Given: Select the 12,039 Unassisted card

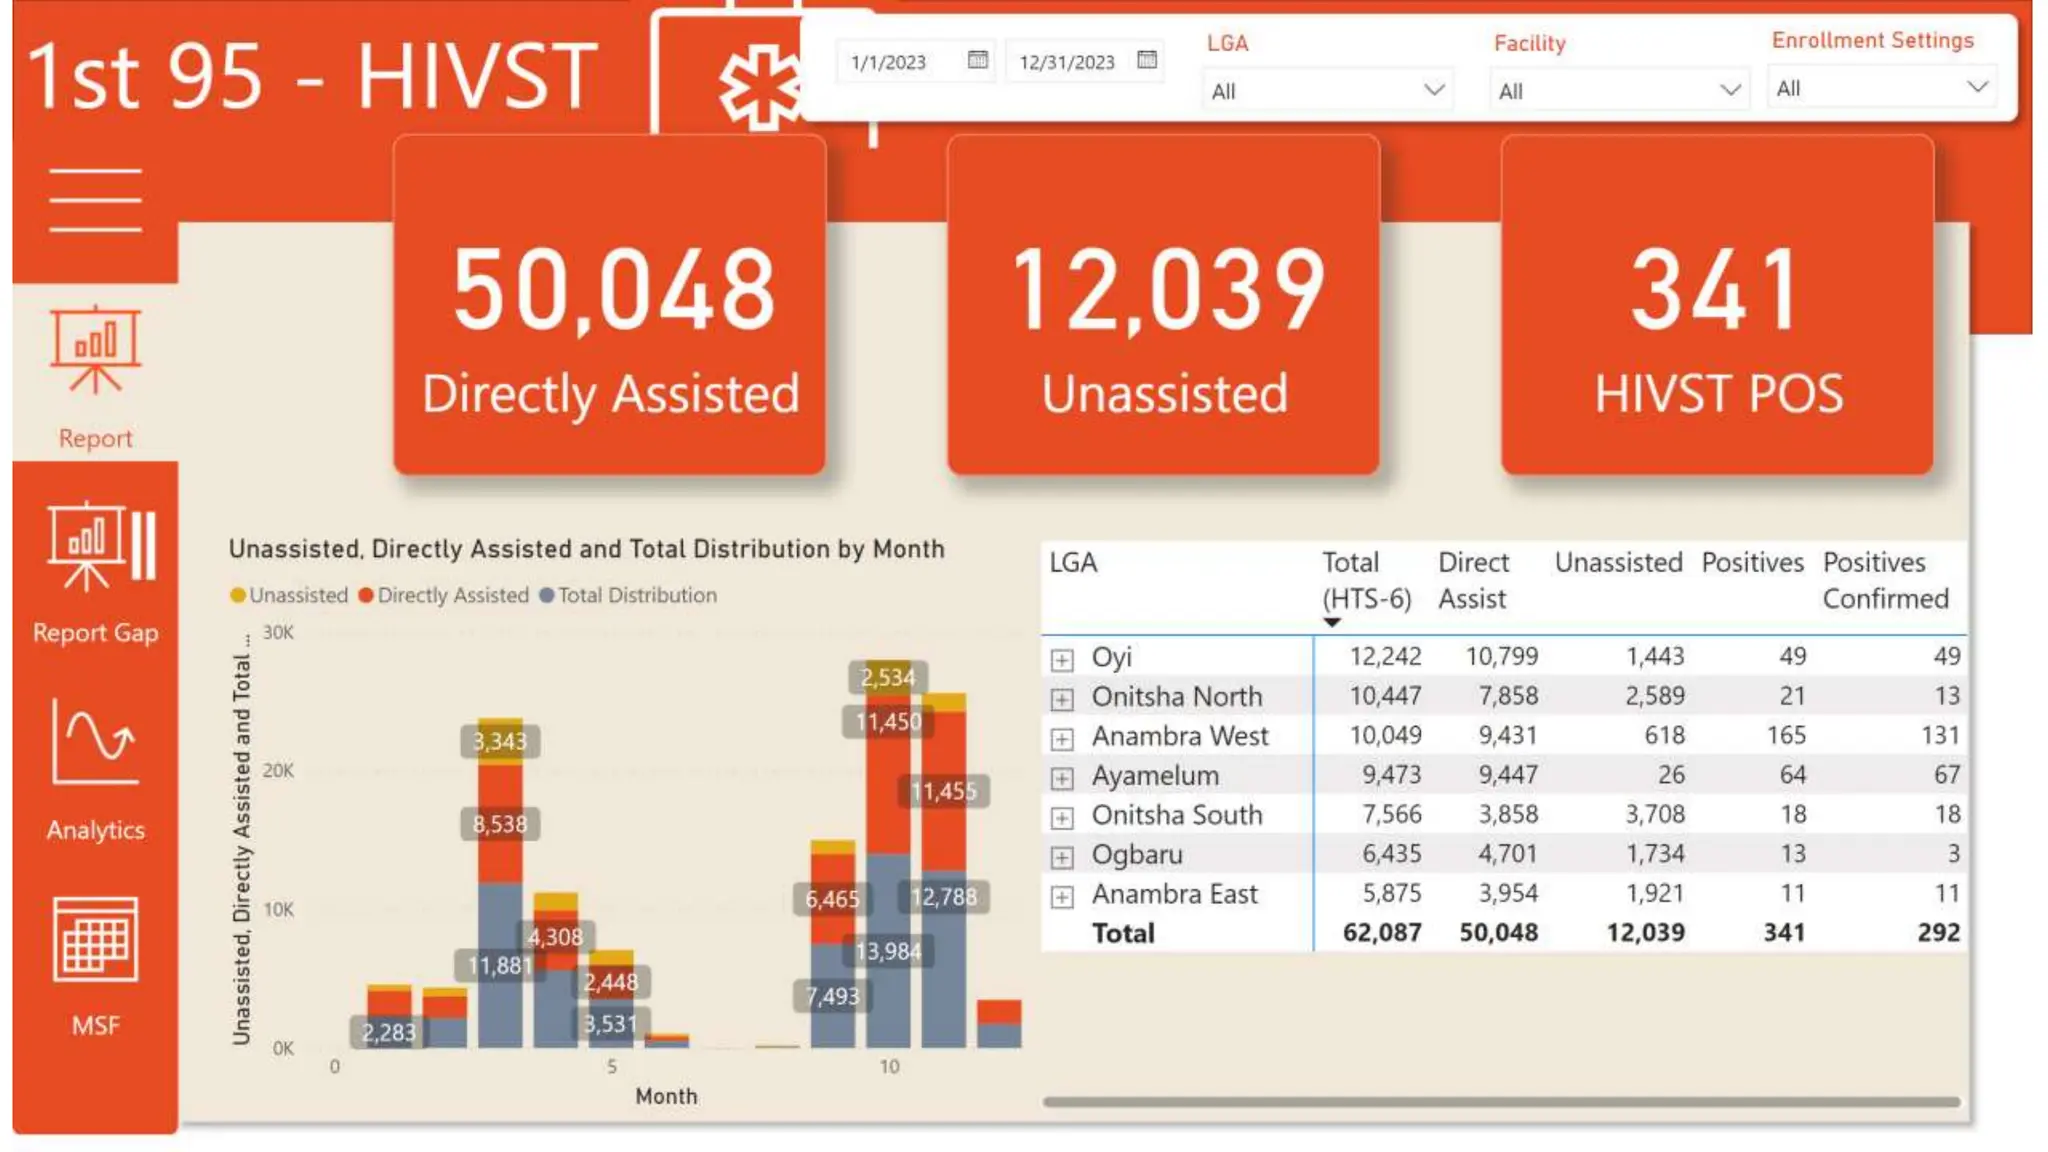Looking at the screenshot, I should pyautogui.click(x=1164, y=305).
